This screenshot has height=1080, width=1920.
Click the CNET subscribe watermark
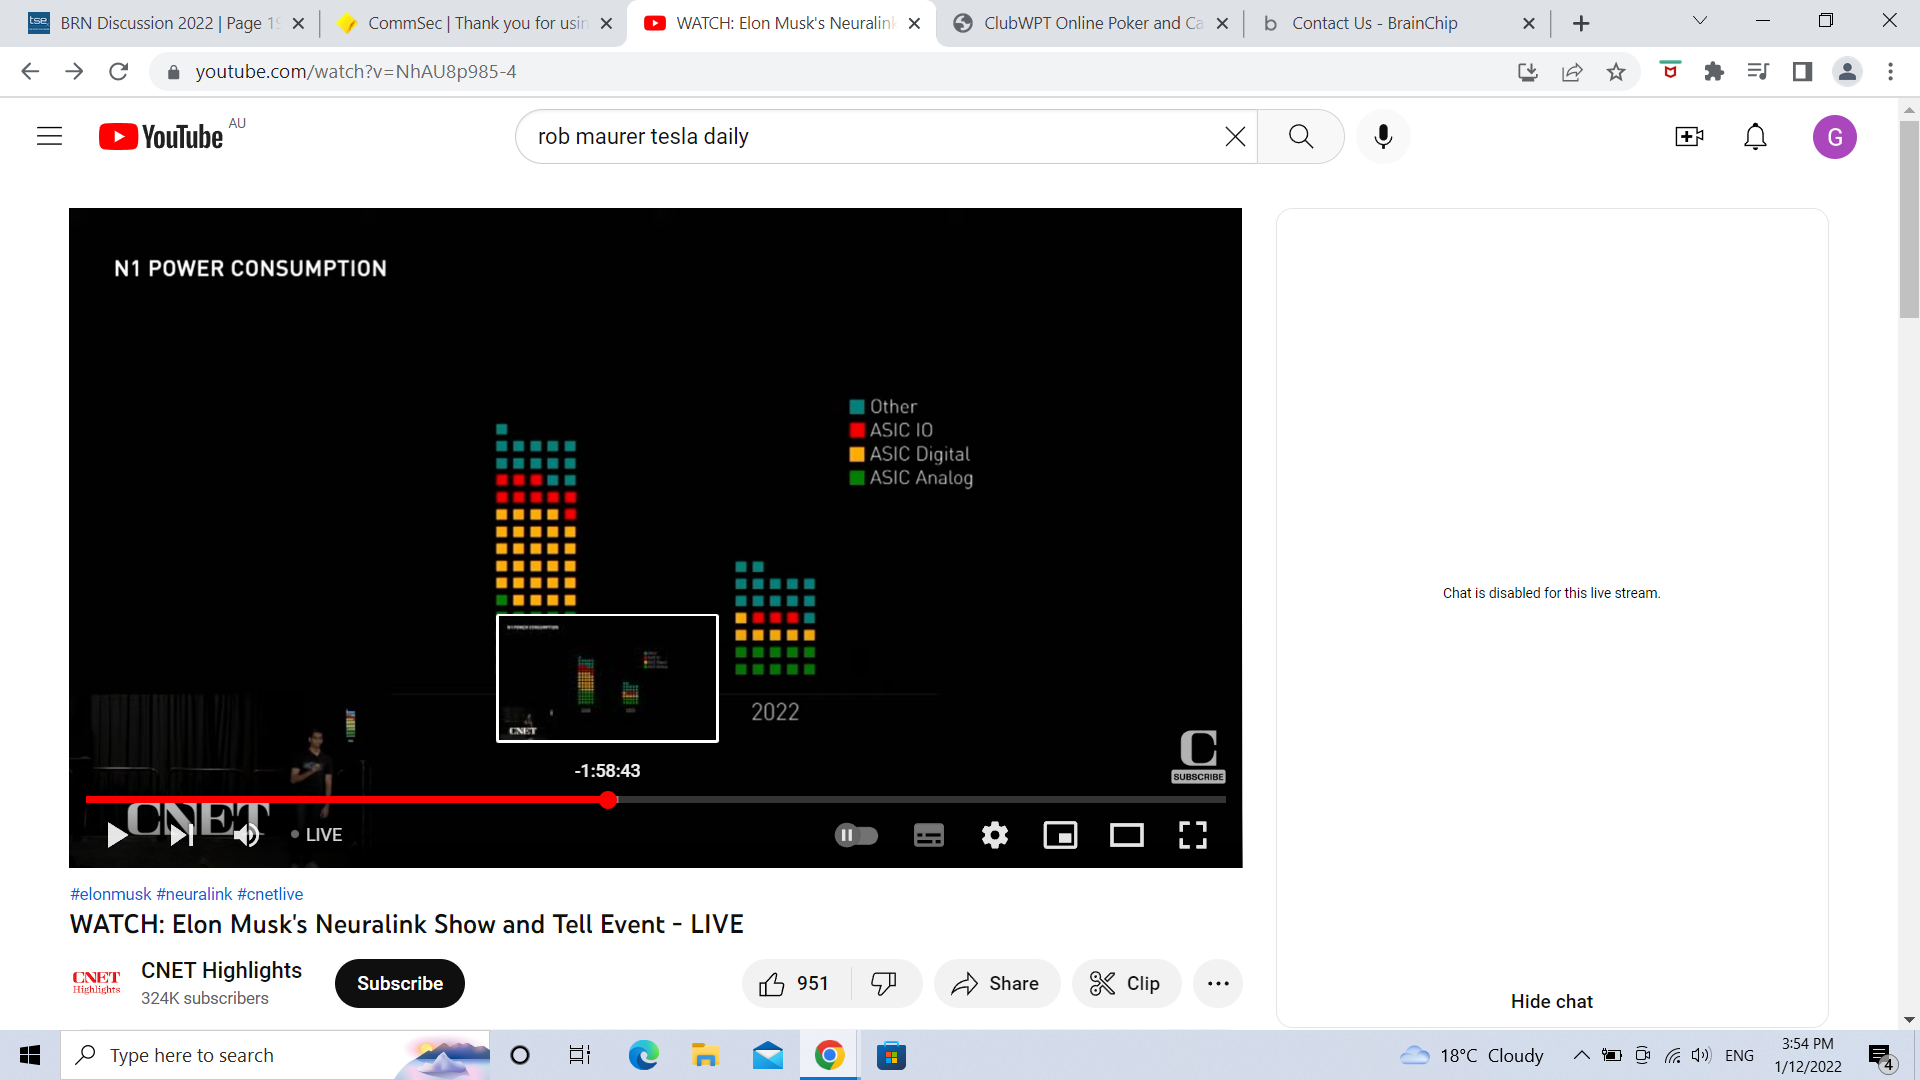pyautogui.click(x=1198, y=756)
